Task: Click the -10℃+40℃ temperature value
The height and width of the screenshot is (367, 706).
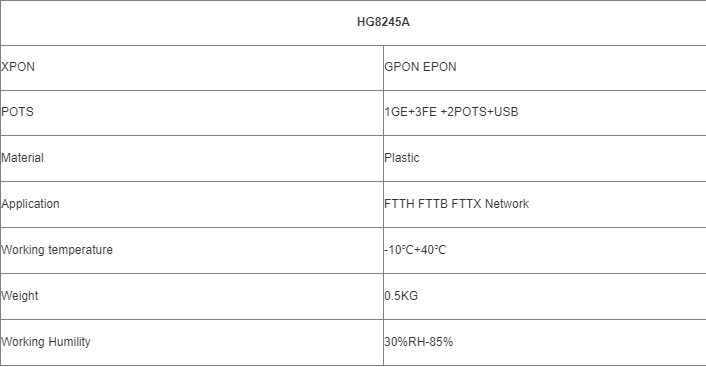Action: point(415,250)
